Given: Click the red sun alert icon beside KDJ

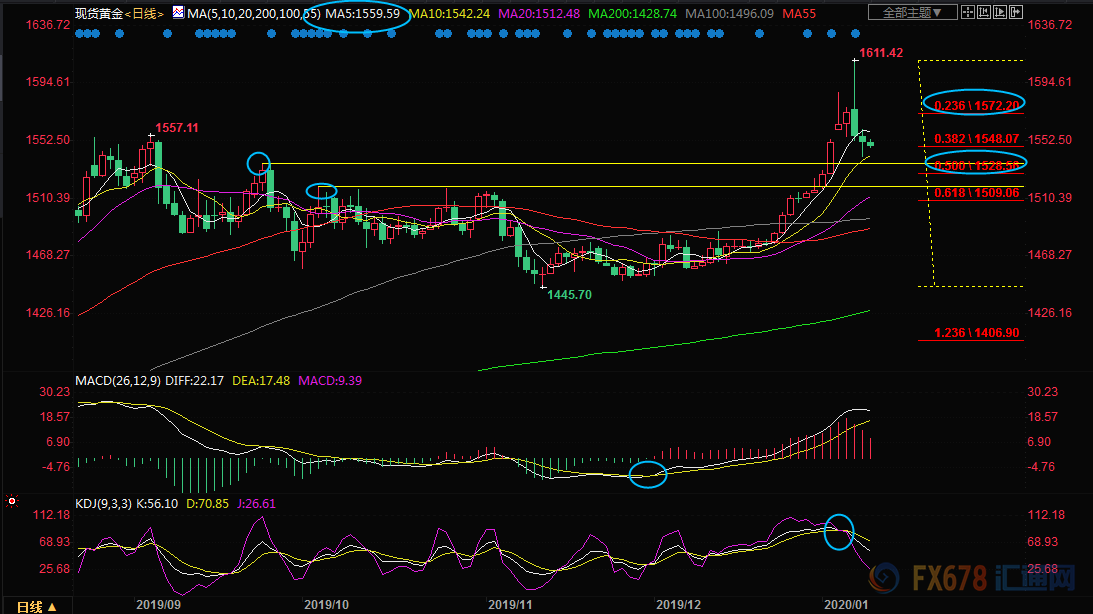Looking at the screenshot, I should pyautogui.click(x=11, y=499).
